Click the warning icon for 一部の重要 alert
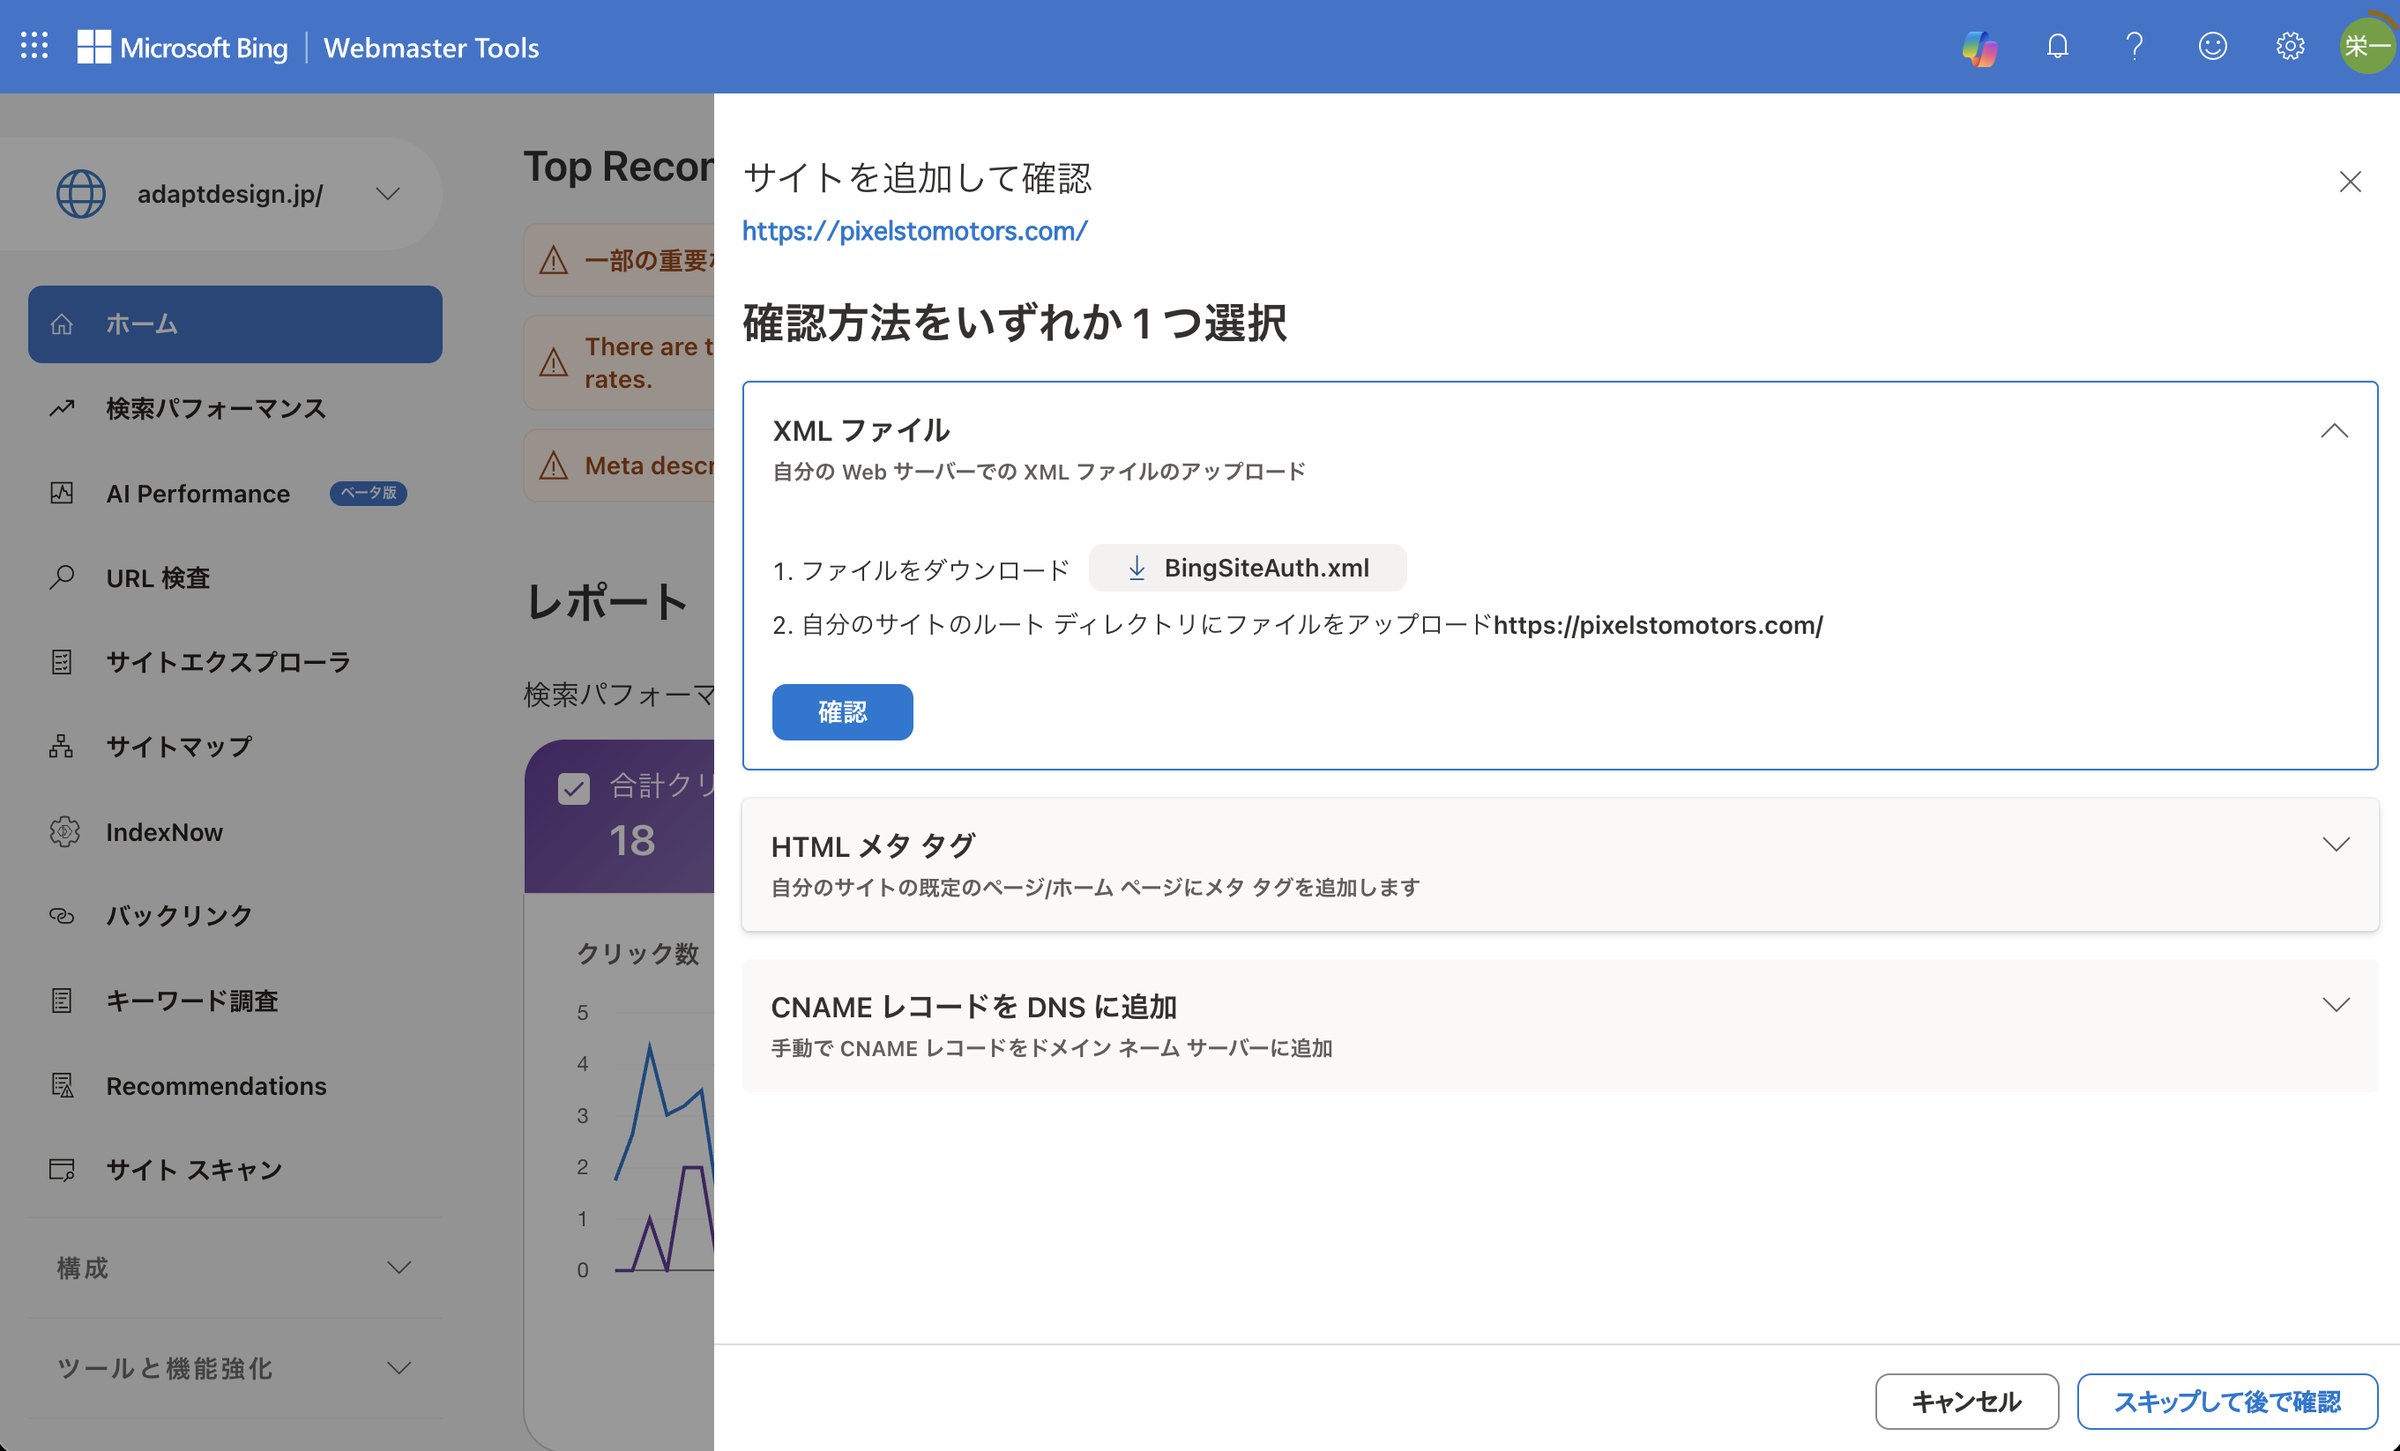This screenshot has height=1451, width=2400. (x=553, y=261)
